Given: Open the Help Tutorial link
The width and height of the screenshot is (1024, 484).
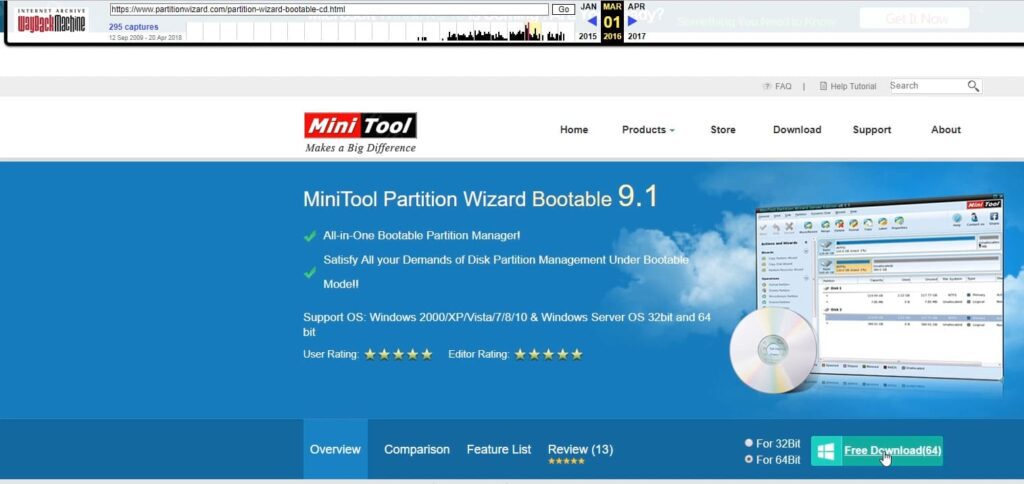Looking at the screenshot, I should [854, 86].
